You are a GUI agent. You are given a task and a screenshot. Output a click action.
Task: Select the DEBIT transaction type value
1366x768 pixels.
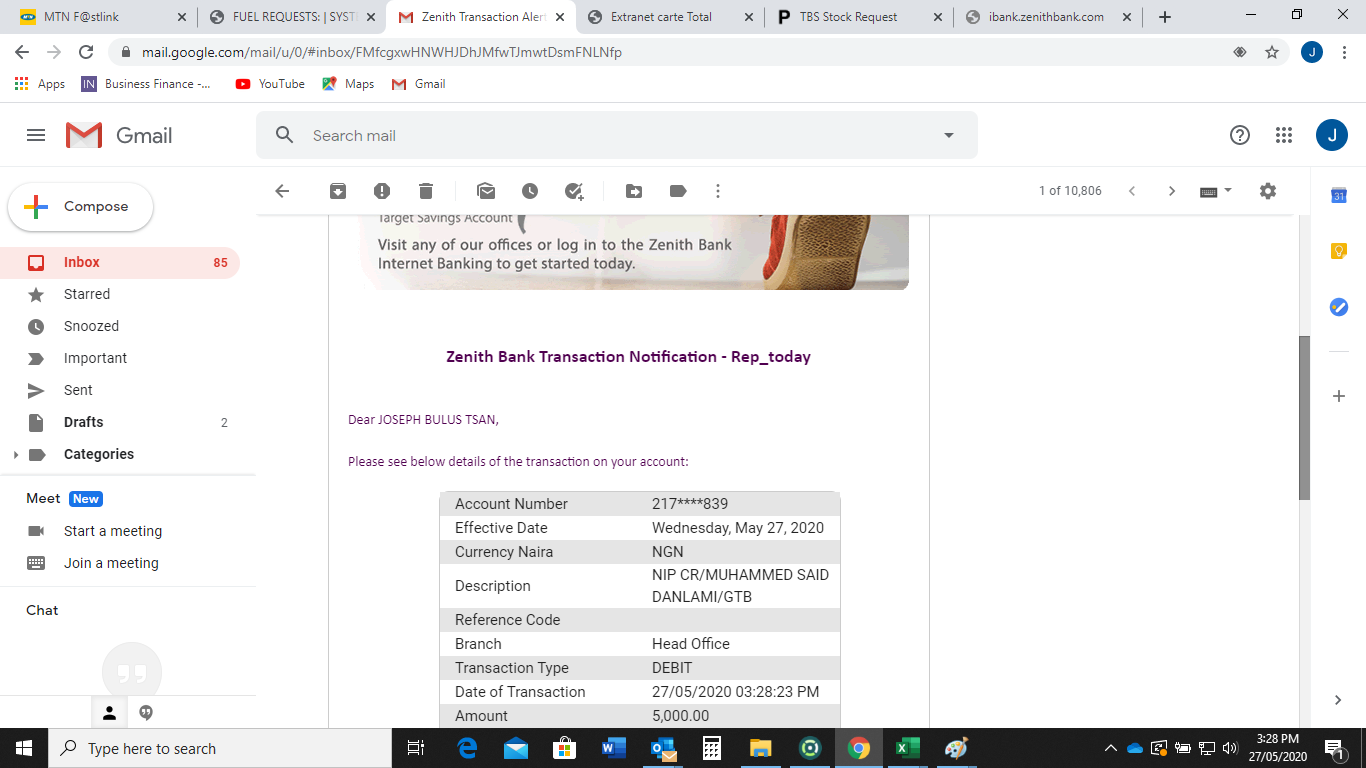point(672,668)
